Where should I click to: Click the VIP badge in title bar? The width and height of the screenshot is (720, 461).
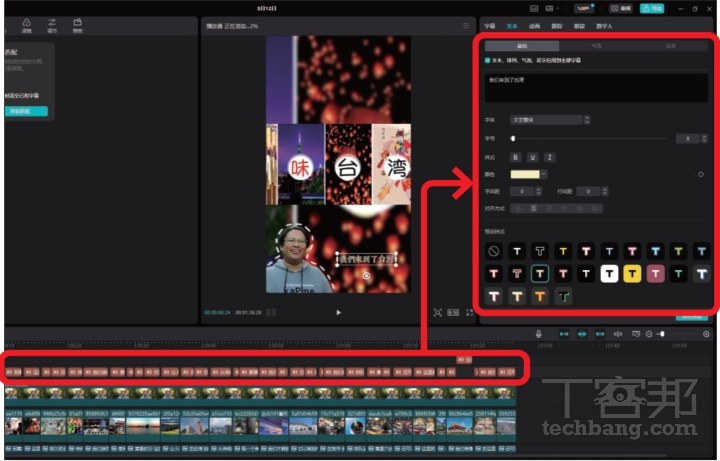(x=584, y=8)
